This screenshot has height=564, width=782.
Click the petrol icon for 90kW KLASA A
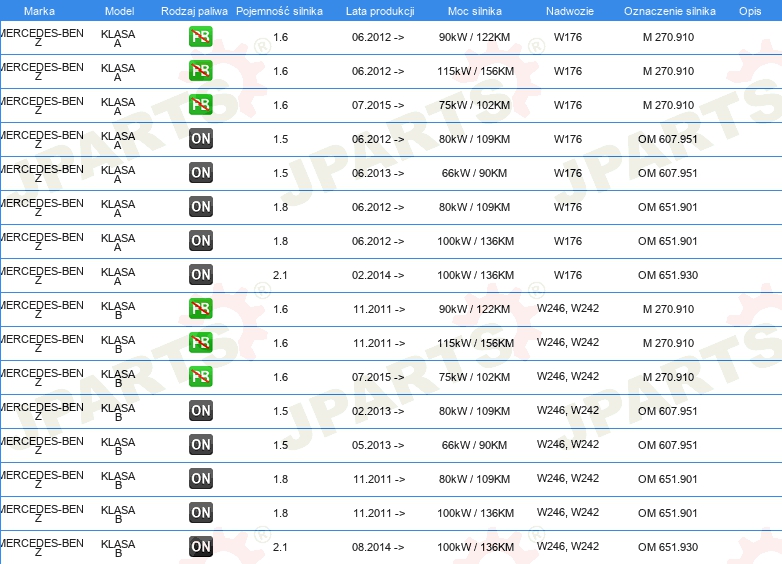coord(200,37)
